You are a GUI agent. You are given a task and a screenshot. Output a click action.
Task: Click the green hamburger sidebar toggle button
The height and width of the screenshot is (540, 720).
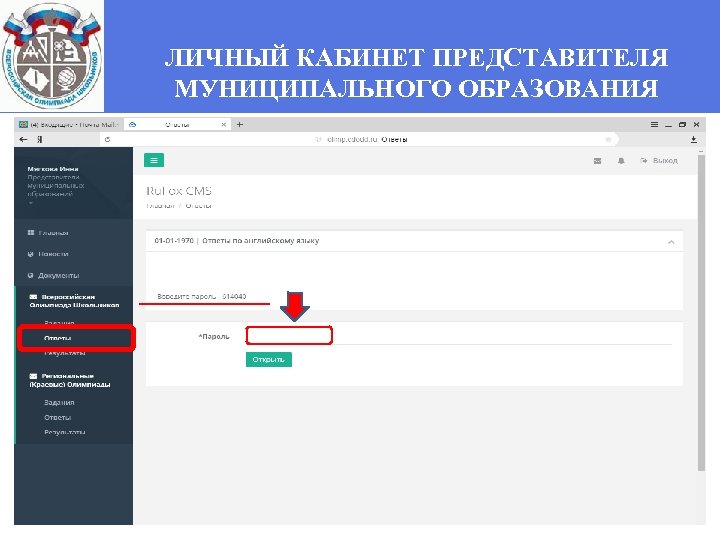[x=154, y=160]
